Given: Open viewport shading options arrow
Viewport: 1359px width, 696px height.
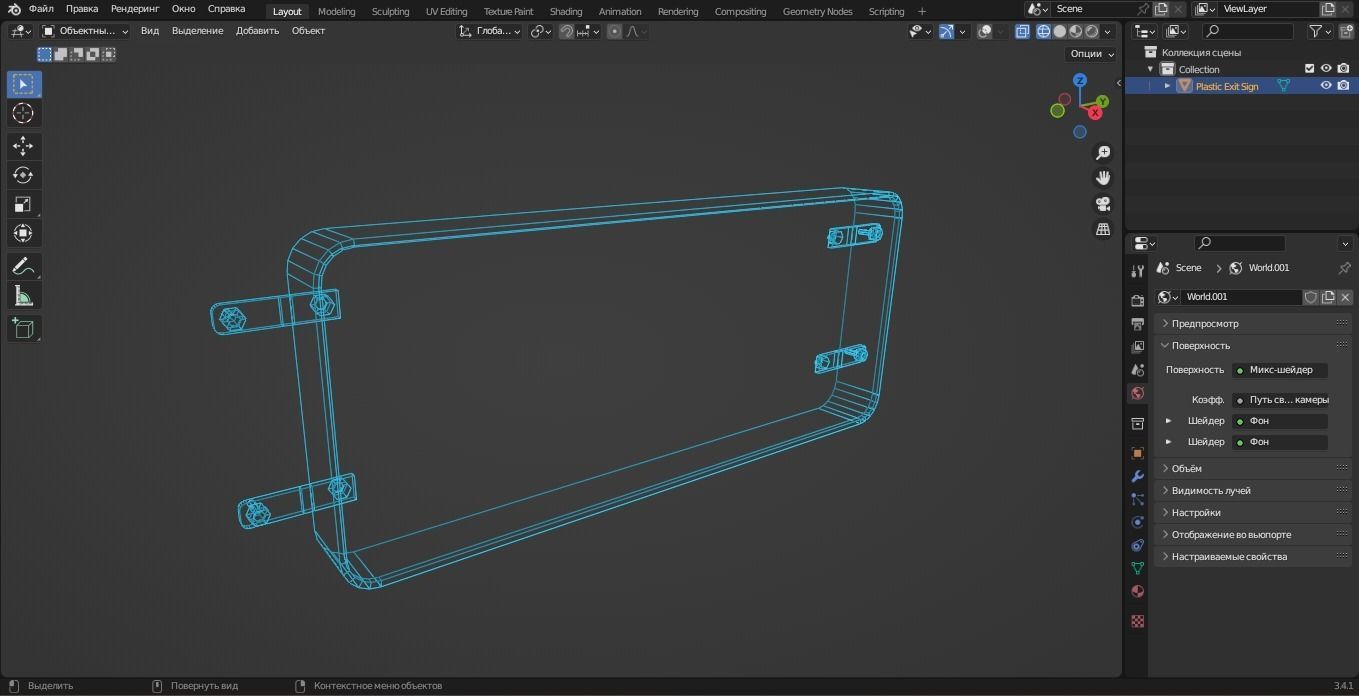Looking at the screenshot, I should [1107, 31].
